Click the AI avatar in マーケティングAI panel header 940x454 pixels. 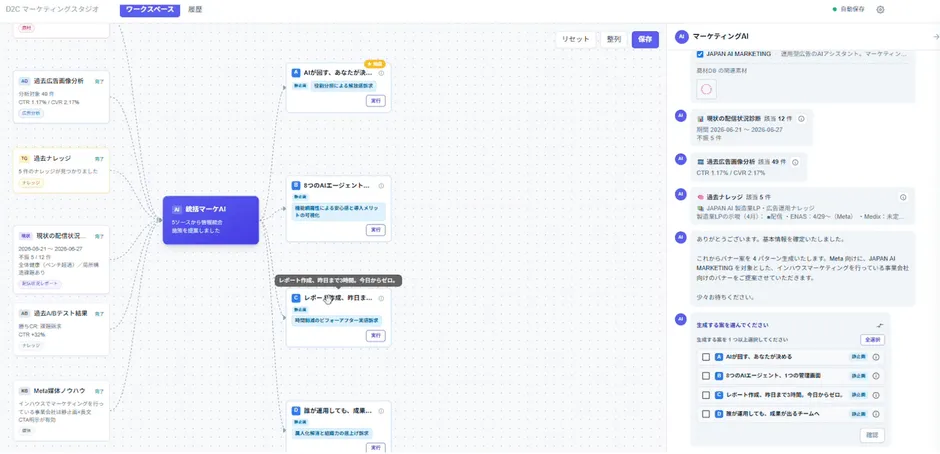[681, 37]
